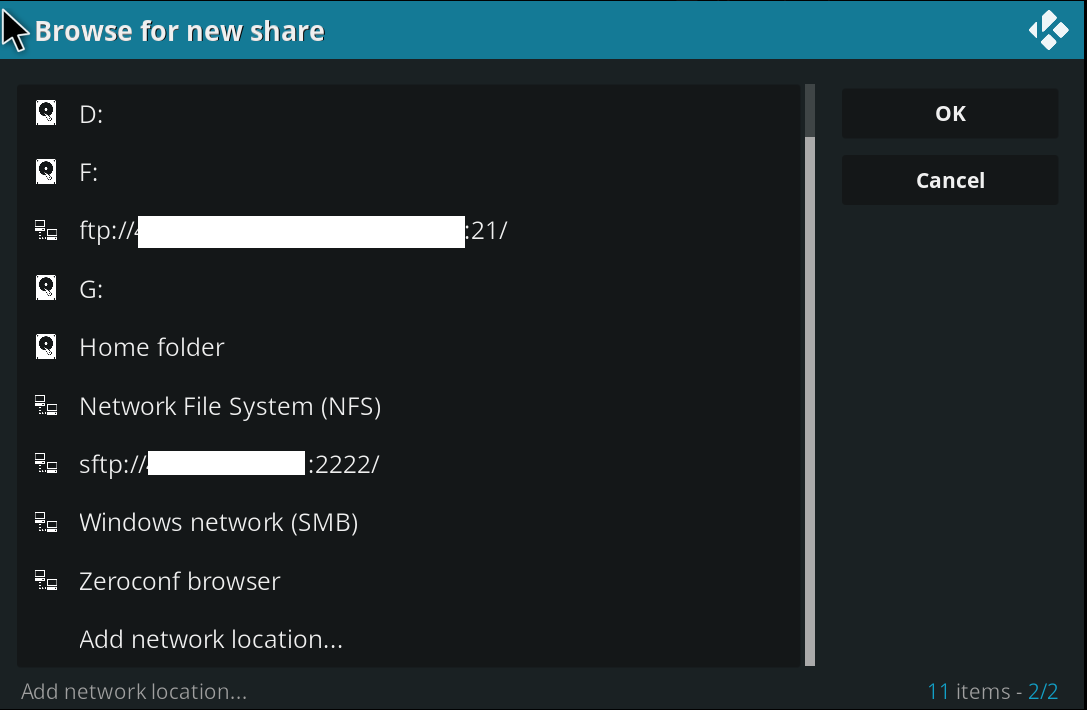Click the network icon next to the SFTP share
Image resolution: width=1087 pixels, height=710 pixels.
pyautogui.click(x=46, y=463)
